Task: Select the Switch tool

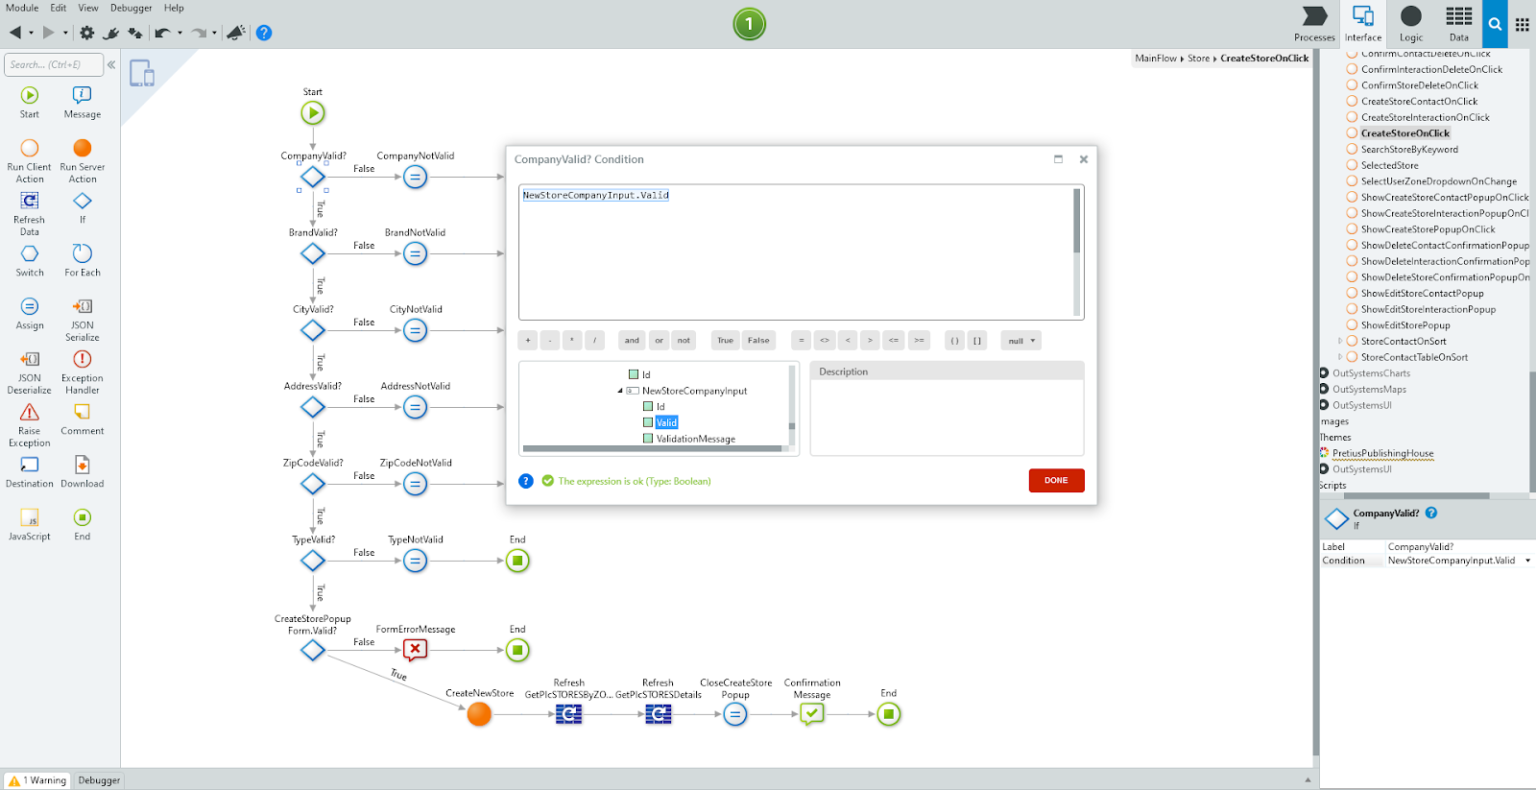Action: [x=29, y=259]
